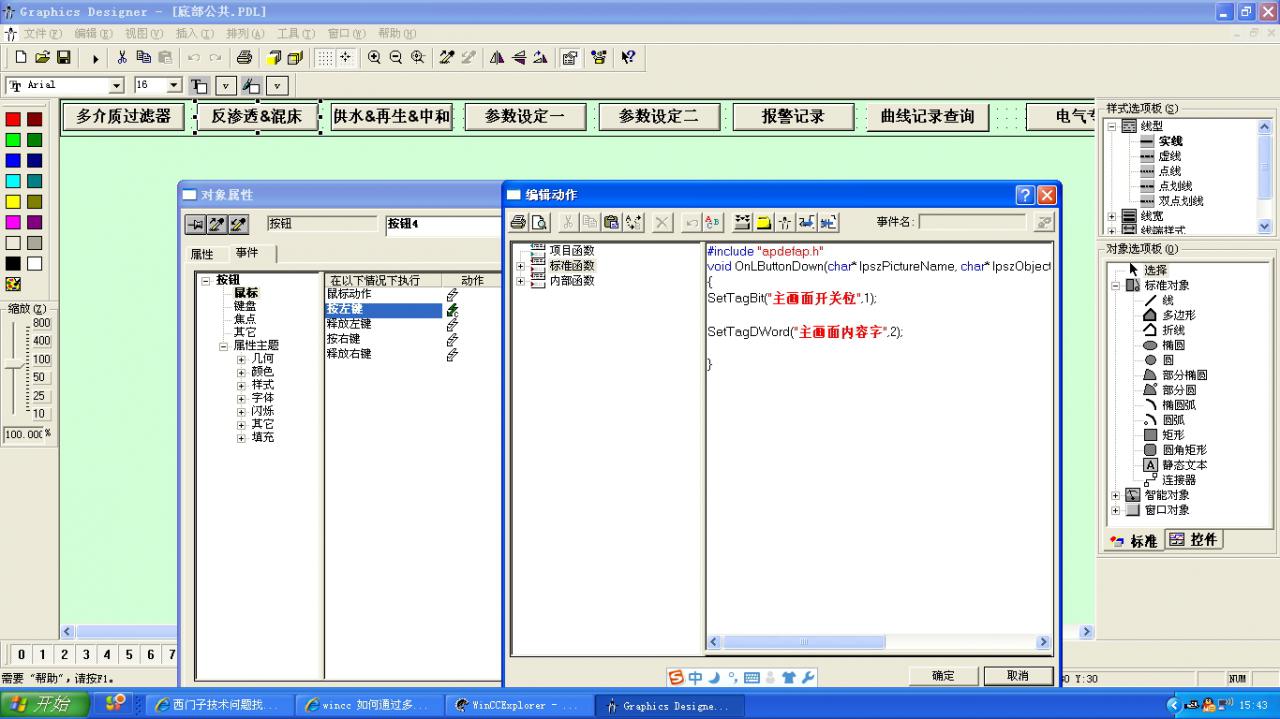Click the print preview icon in Edit Action dialog
This screenshot has width=1280, height=719.
[540, 222]
